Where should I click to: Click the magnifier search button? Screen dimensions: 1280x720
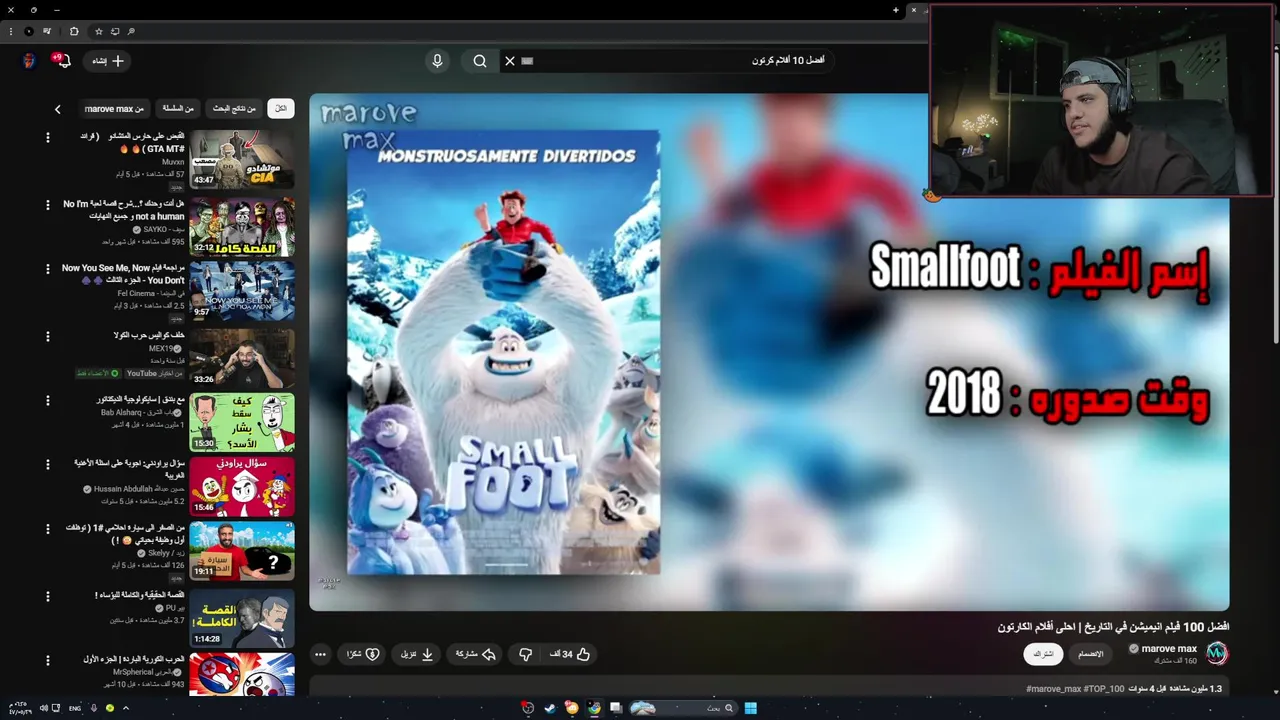(x=480, y=61)
